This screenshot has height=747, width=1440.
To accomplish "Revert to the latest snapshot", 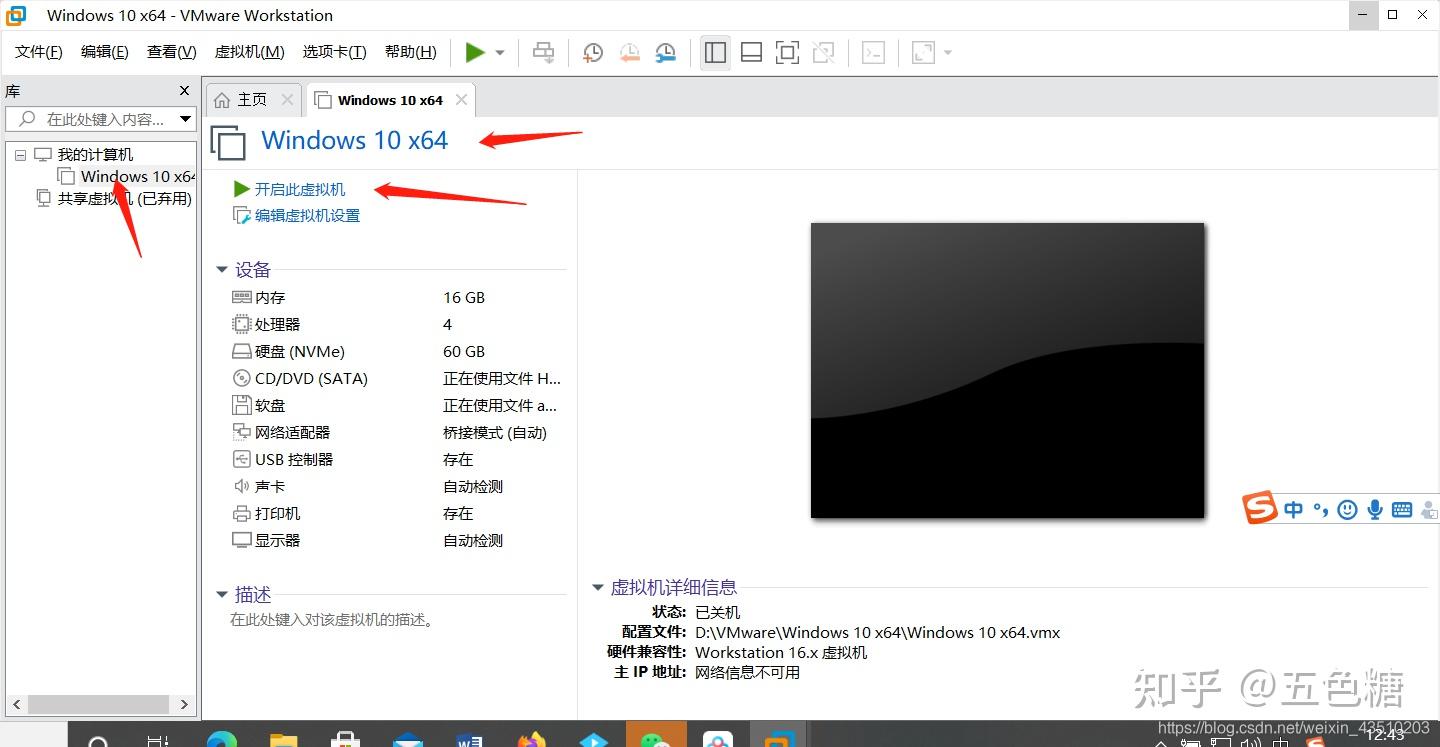I will pyautogui.click(x=629, y=52).
